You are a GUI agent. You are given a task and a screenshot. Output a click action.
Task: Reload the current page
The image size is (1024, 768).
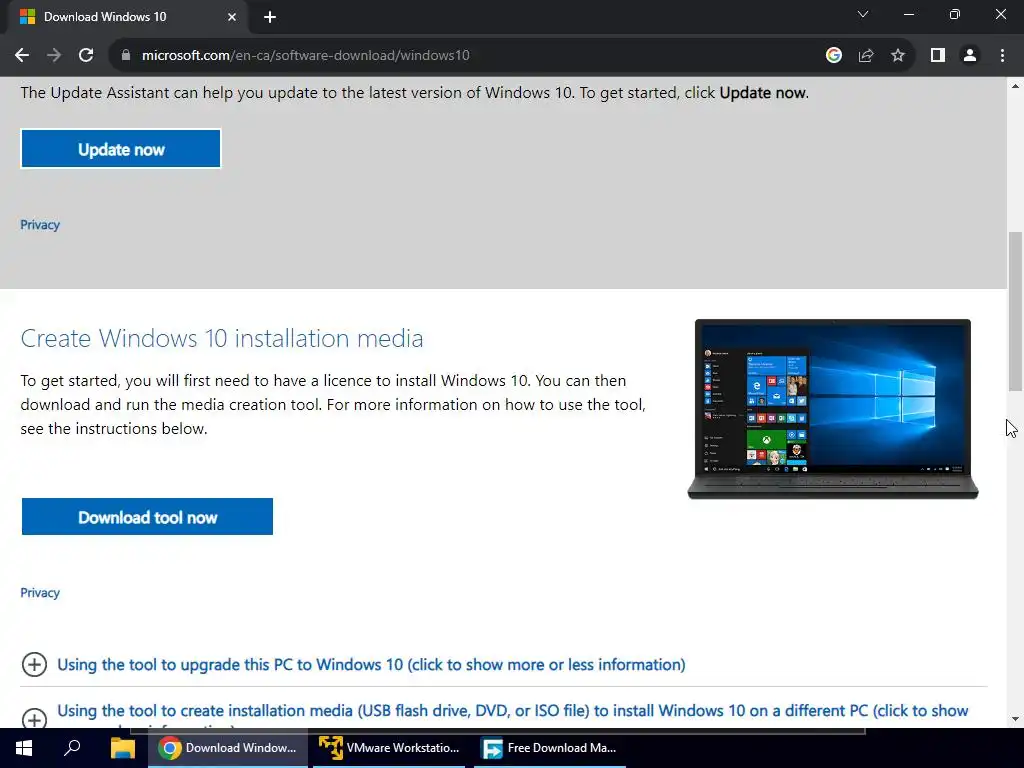[x=86, y=56]
